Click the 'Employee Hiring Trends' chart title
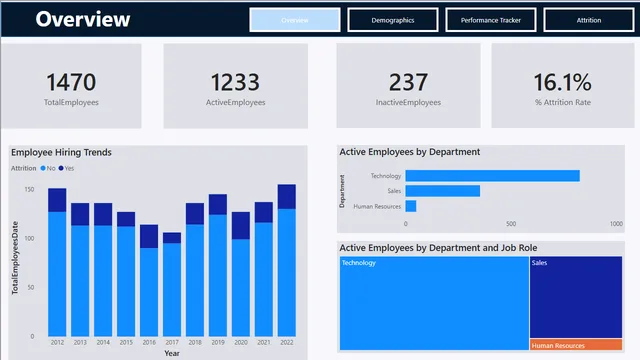Screen dimensions: 640x360 pyautogui.click(x=61, y=152)
